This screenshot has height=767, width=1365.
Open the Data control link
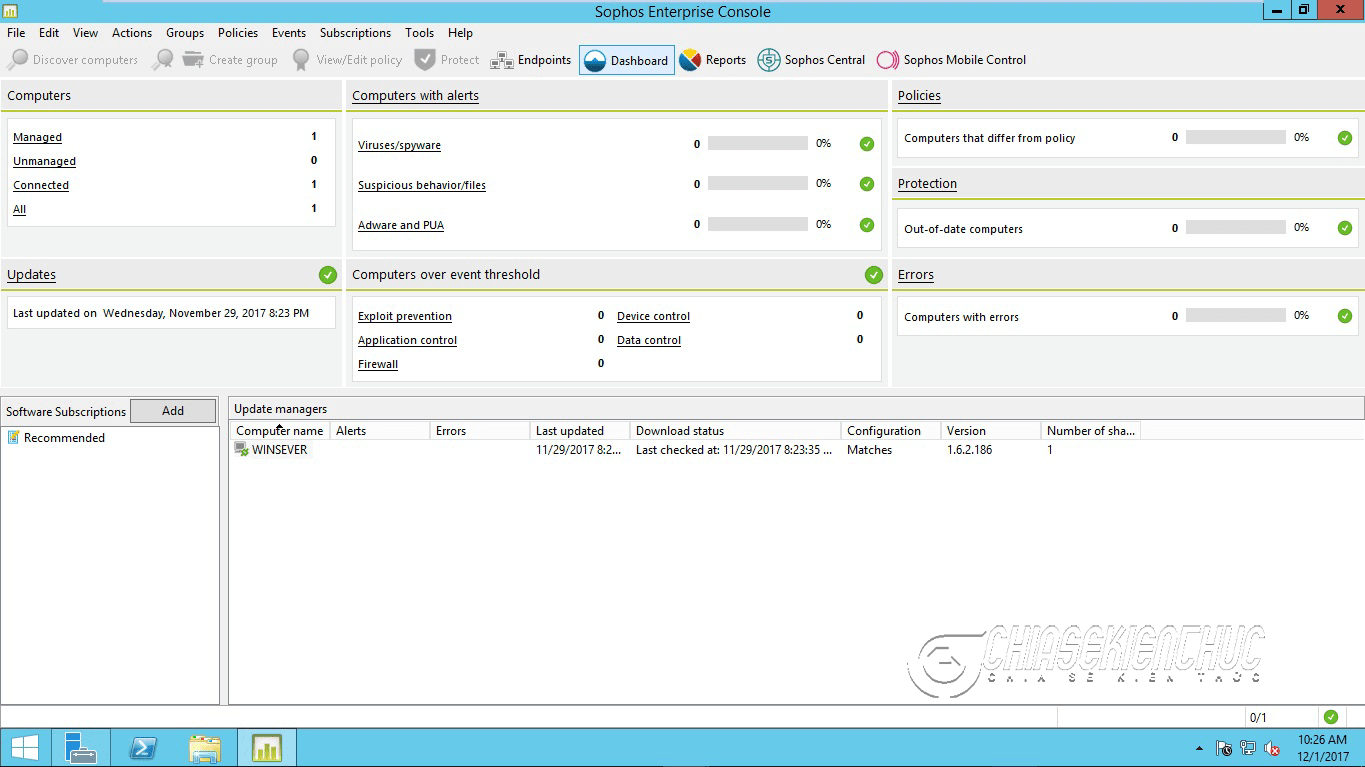pyautogui.click(x=649, y=340)
